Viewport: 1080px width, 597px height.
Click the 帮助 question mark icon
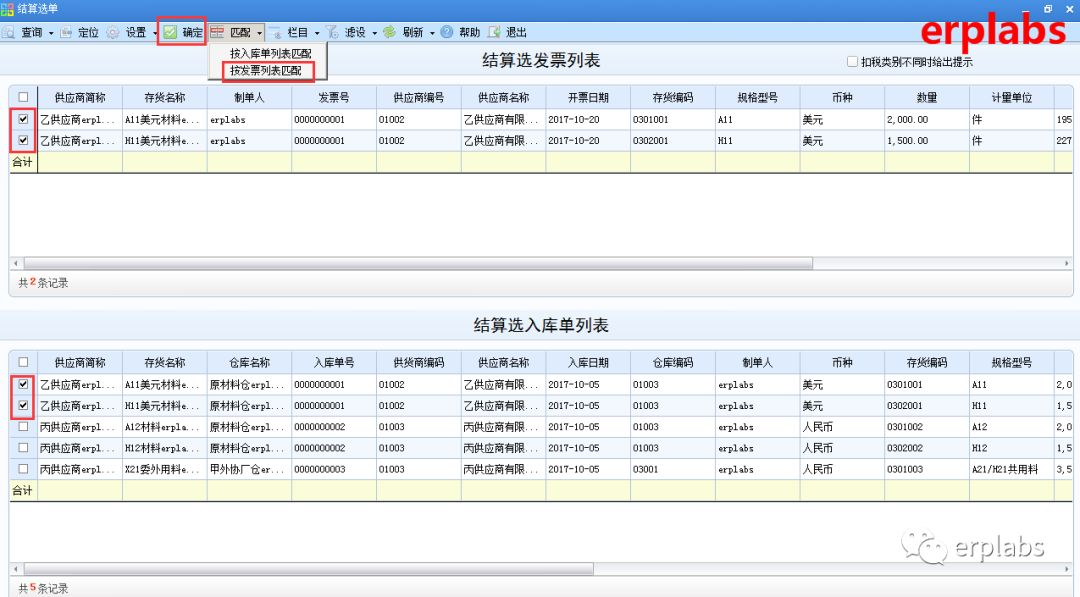point(446,32)
